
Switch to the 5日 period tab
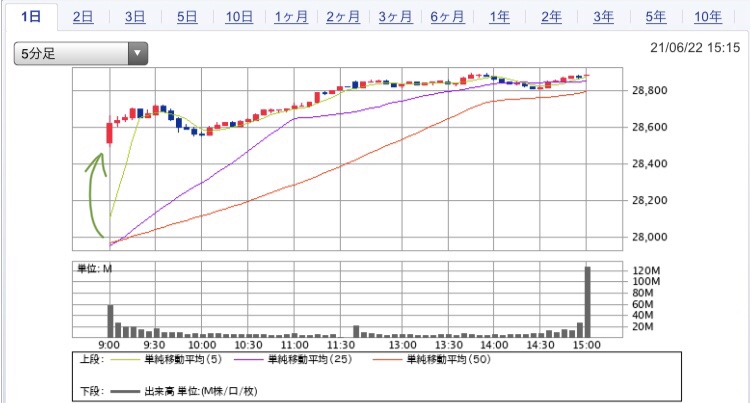187,17
